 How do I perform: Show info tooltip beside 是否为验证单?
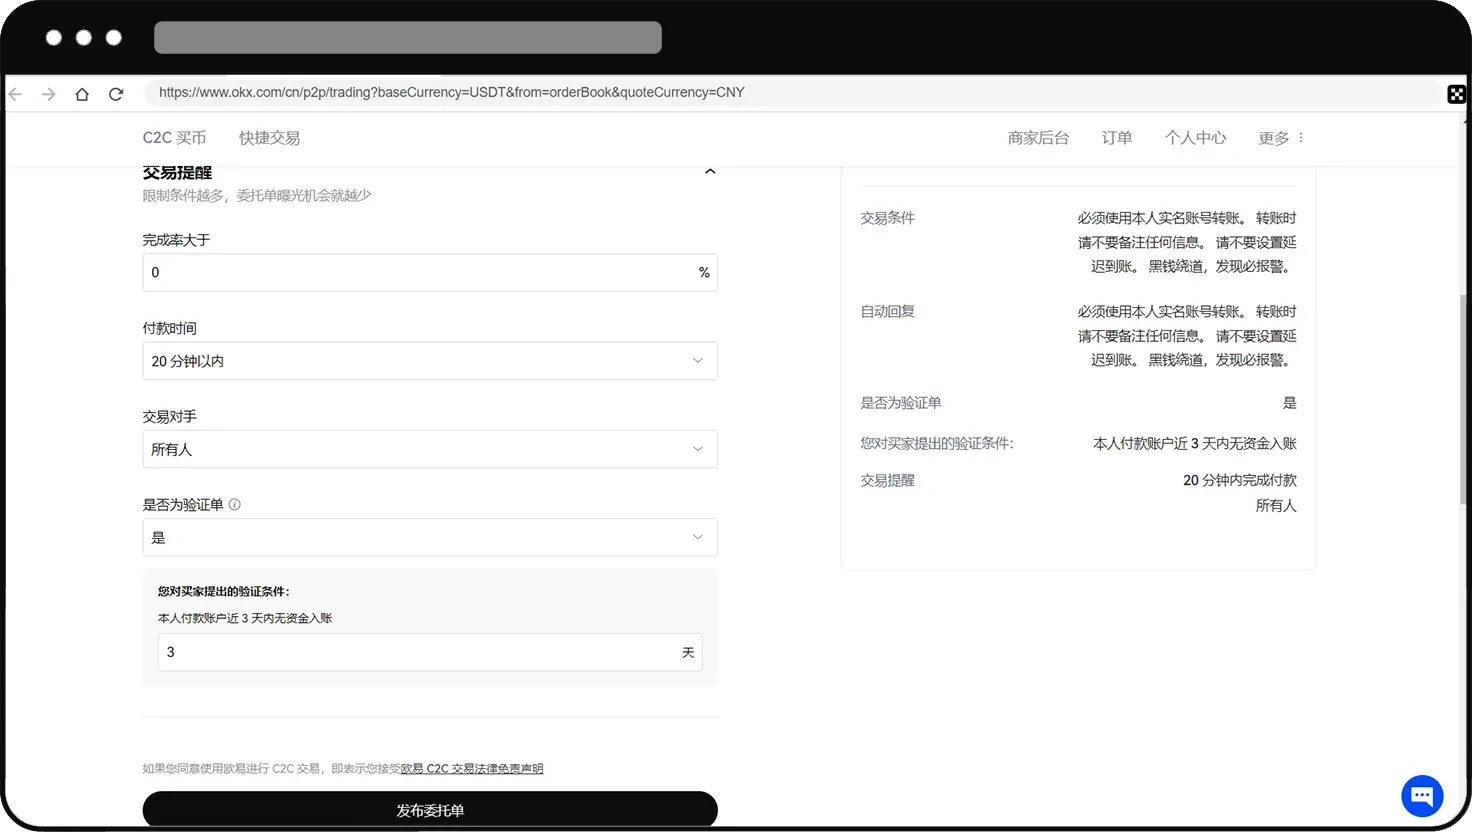pos(235,504)
